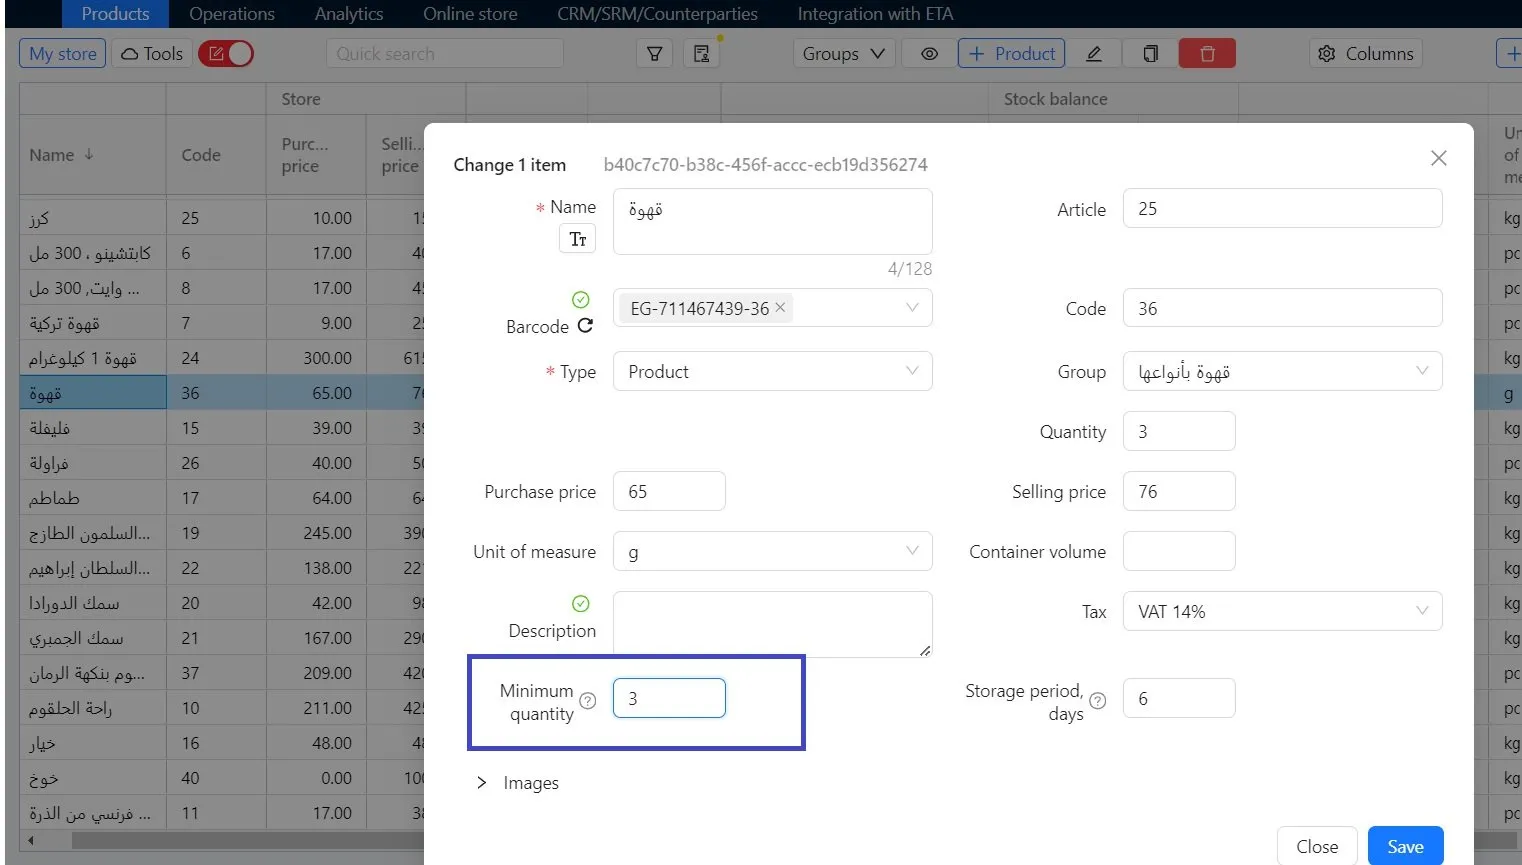Click the Minimum quantity input field
The height and width of the screenshot is (865, 1522).
pos(669,698)
